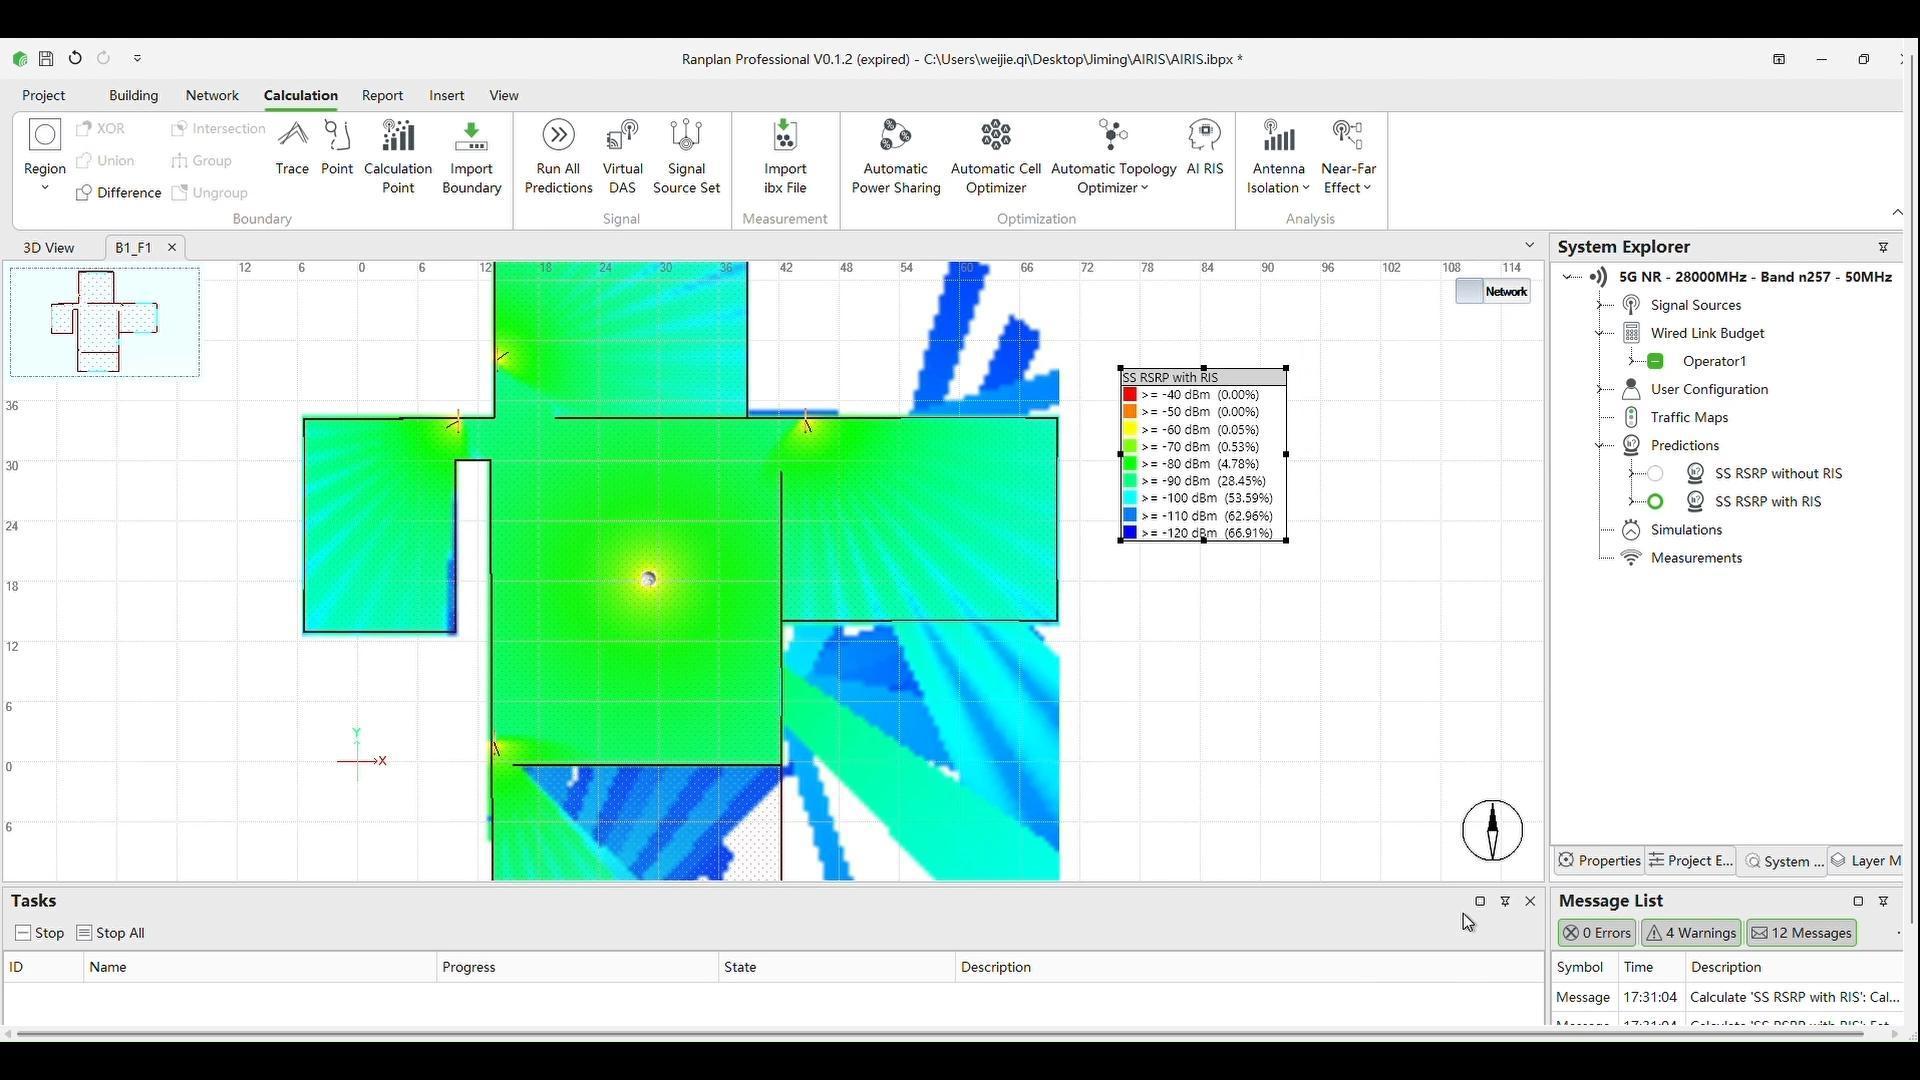Click the bottom horizontal scrollbar

pos(940,1034)
